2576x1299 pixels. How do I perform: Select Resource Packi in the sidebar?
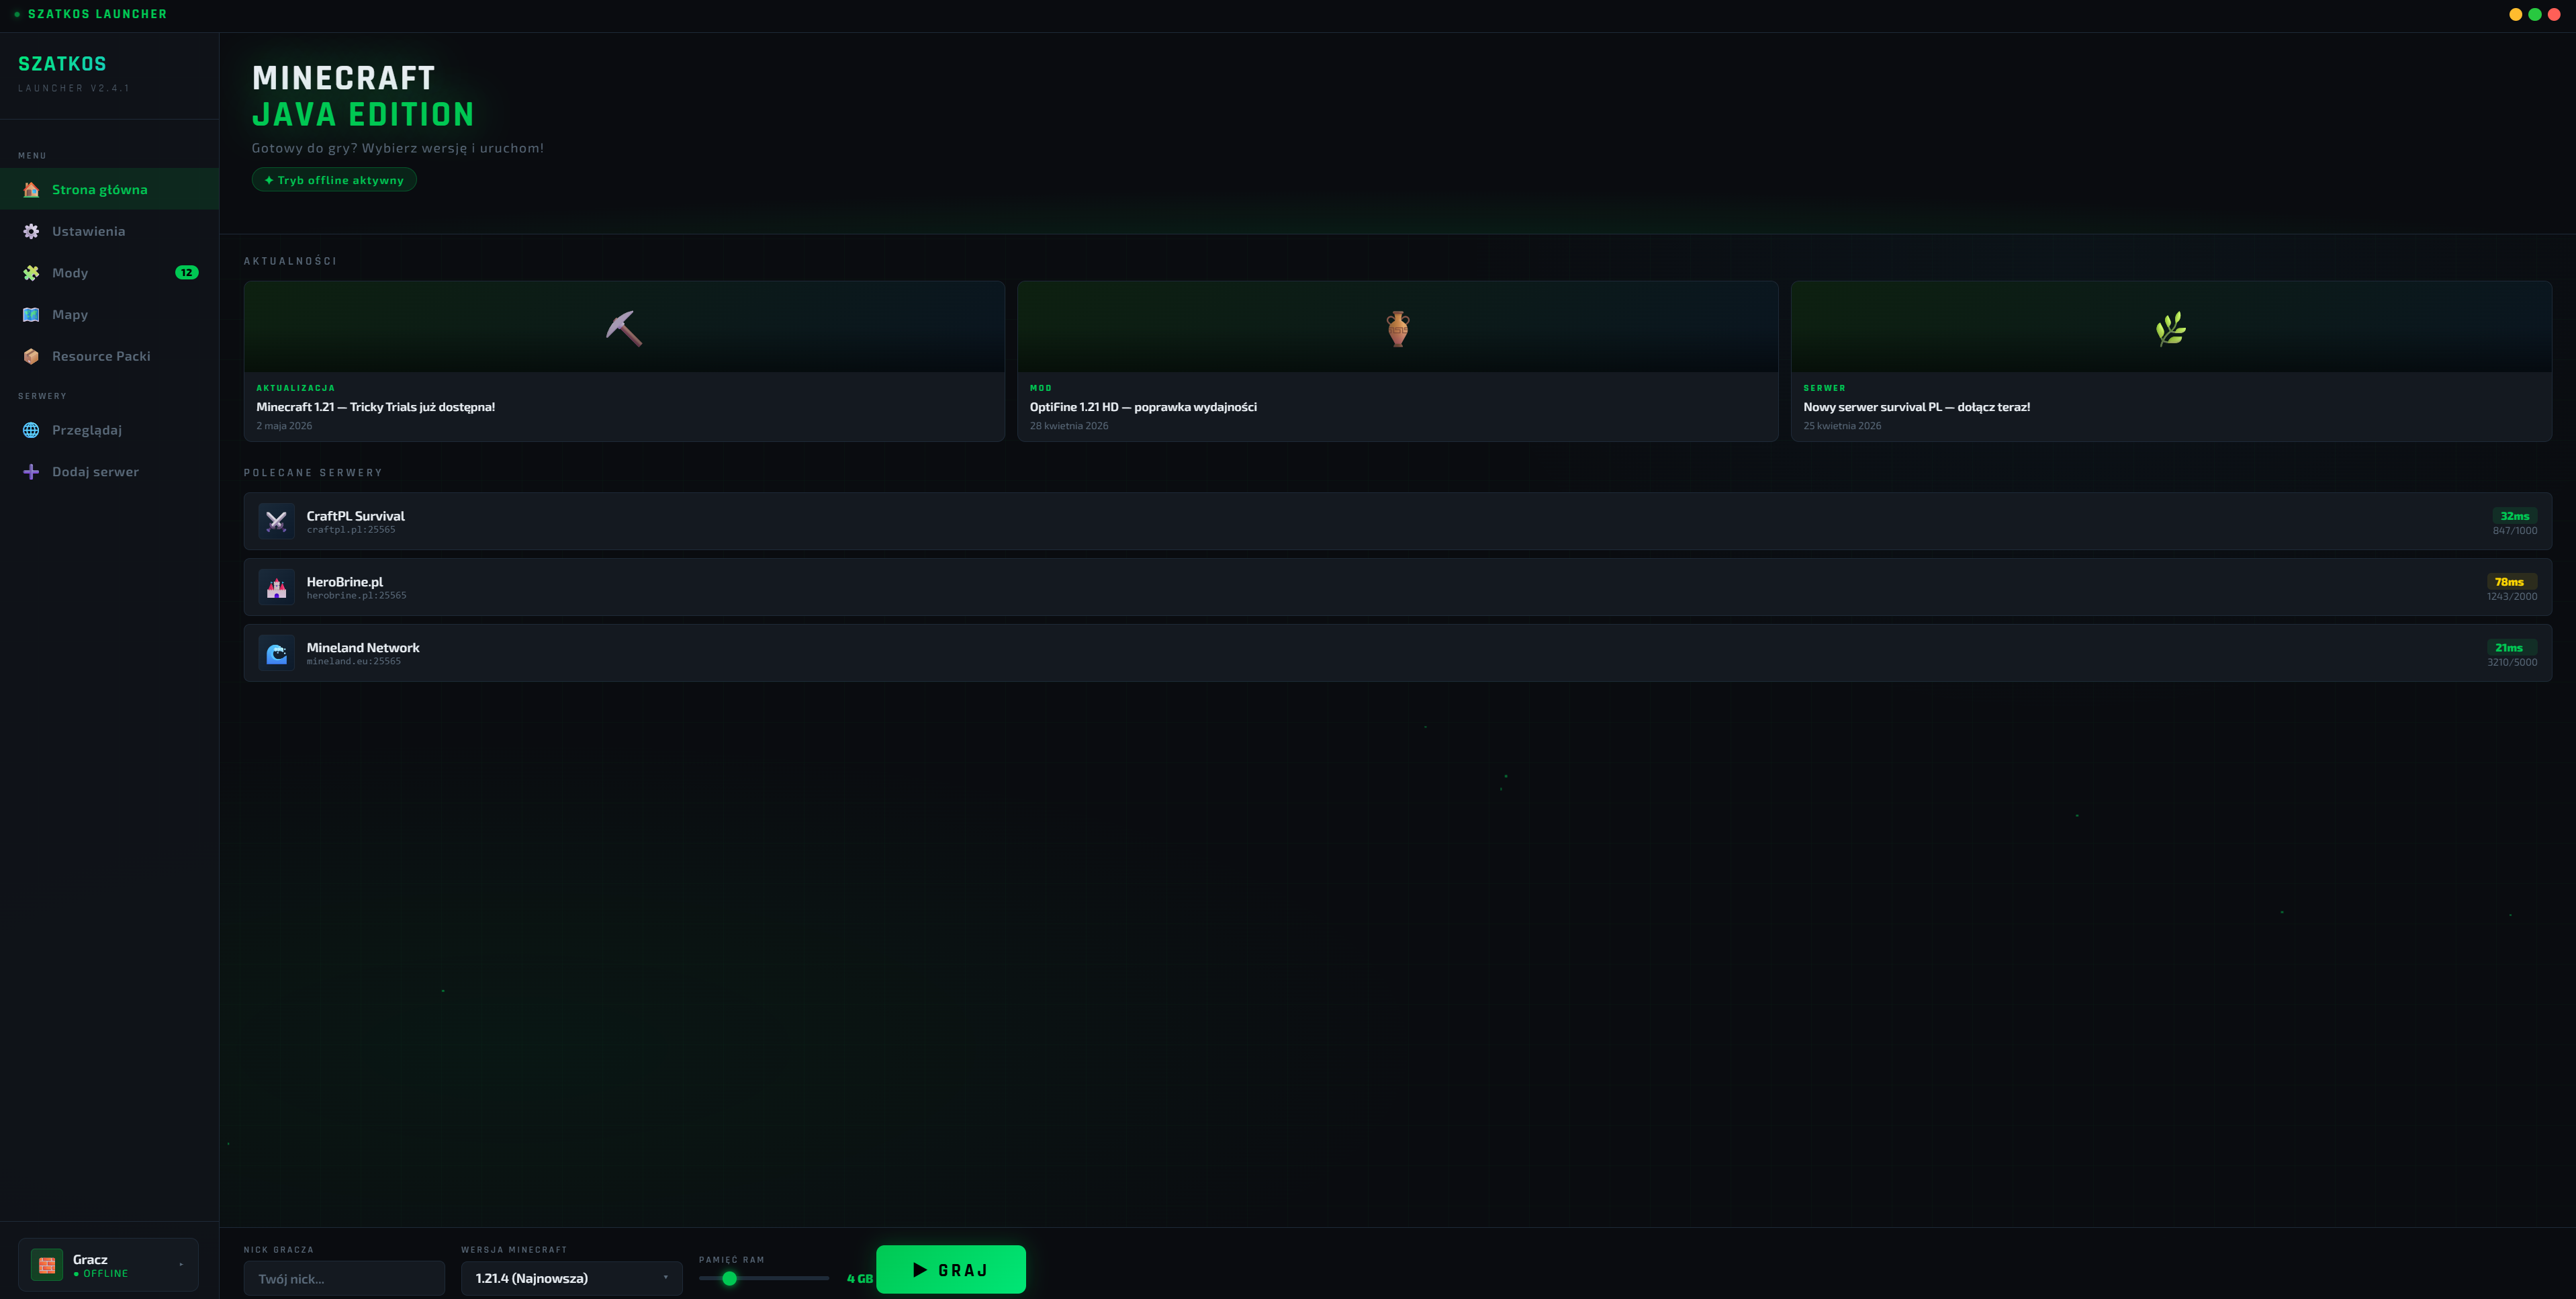tap(109, 356)
